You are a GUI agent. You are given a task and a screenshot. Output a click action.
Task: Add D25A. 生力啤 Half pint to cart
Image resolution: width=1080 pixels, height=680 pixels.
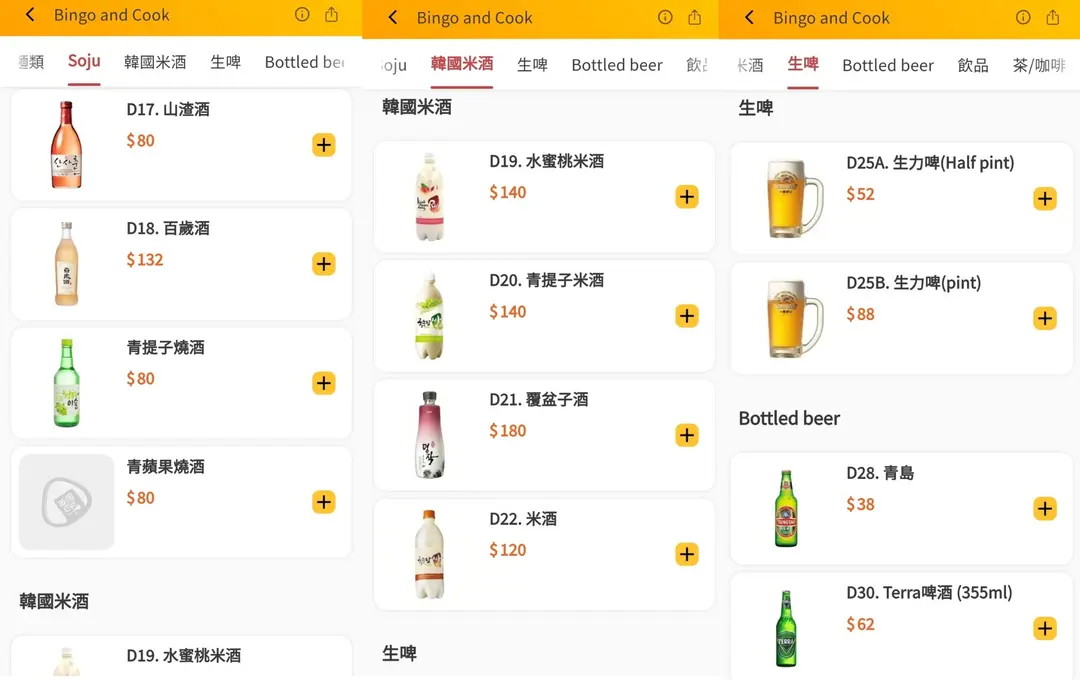pyautogui.click(x=1044, y=198)
